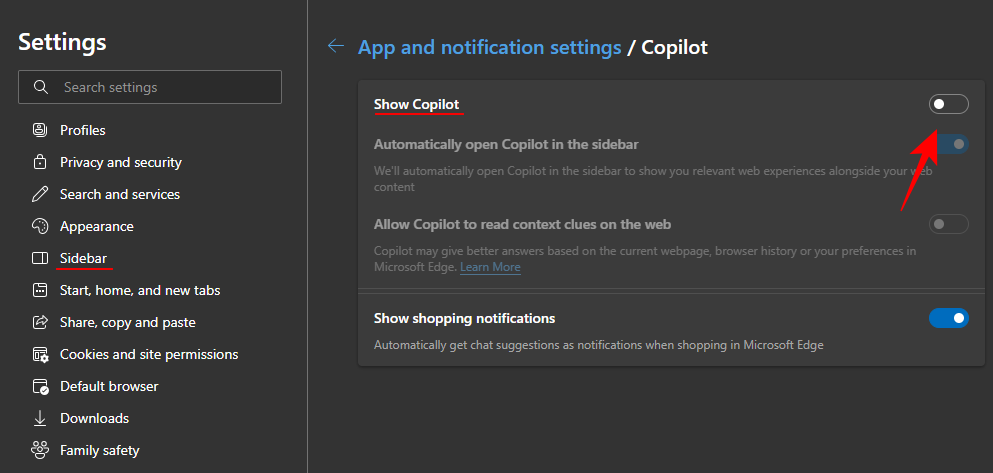The height and width of the screenshot is (473, 993).
Task: Enable the Show Copilot toggle
Action: (948, 104)
